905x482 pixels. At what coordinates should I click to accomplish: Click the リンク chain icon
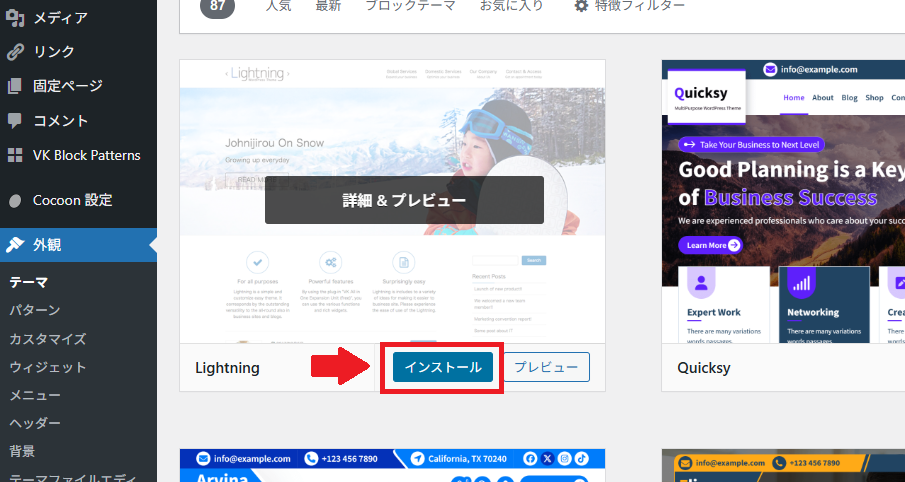coord(15,52)
